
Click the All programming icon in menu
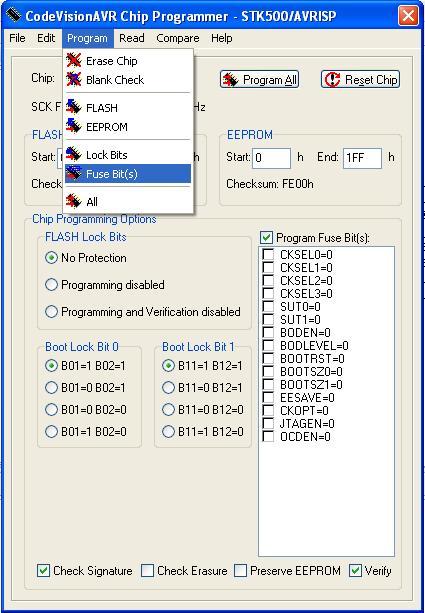coord(74,201)
